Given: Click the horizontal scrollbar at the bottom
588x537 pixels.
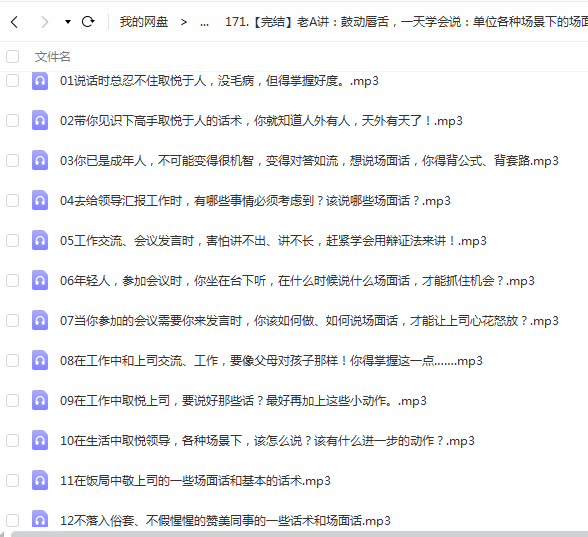Looking at the screenshot, I should pos(299,534).
